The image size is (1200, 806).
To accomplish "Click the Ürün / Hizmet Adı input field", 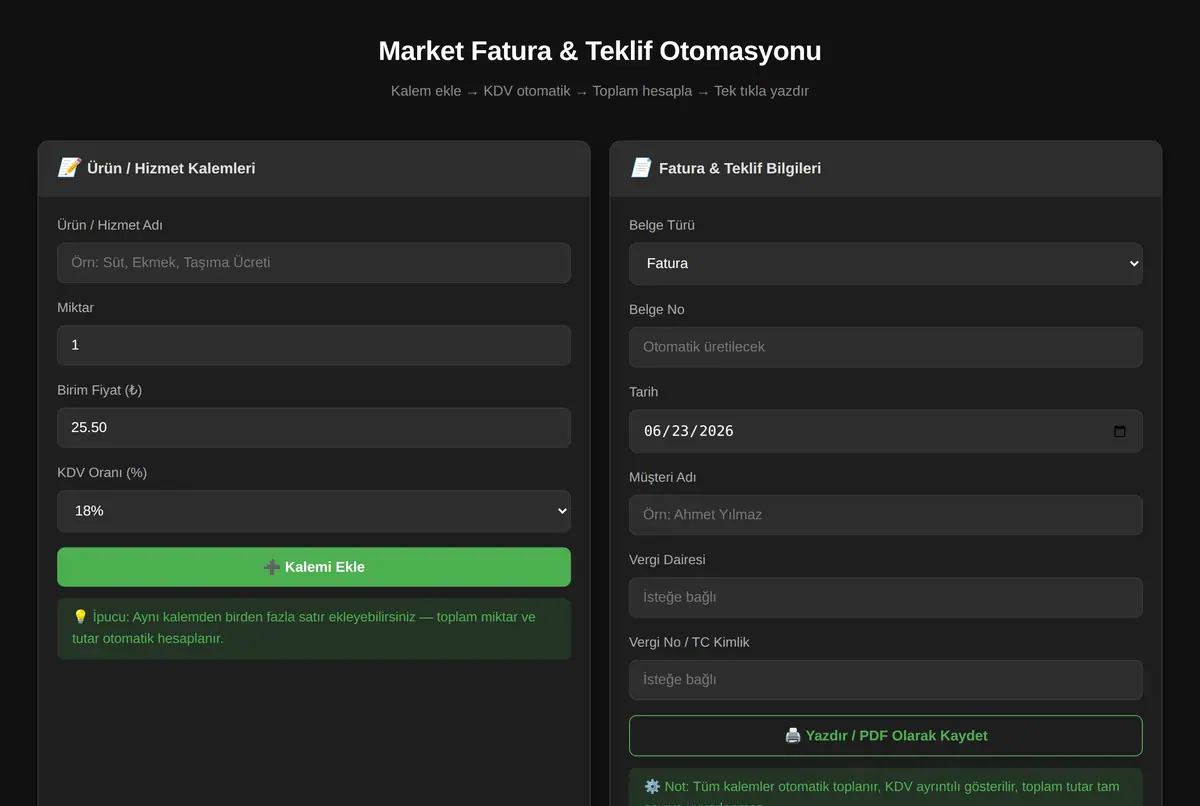I will [x=314, y=263].
